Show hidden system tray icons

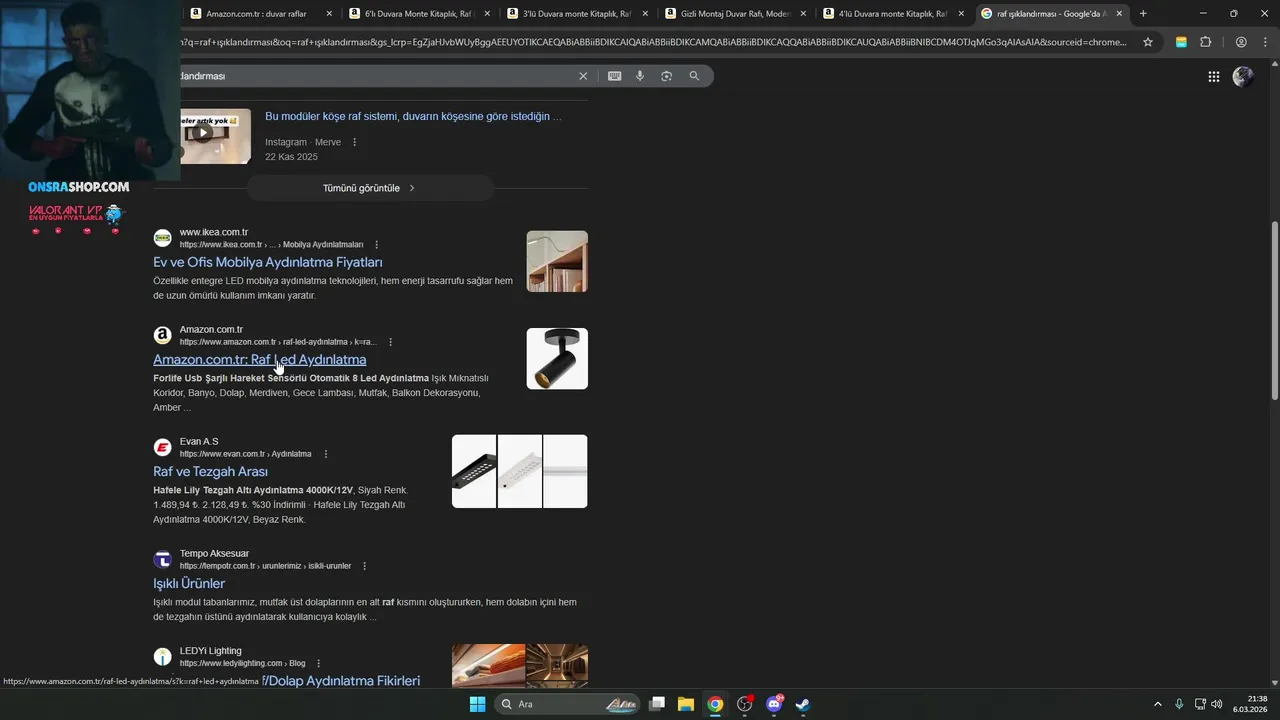(1158, 704)
